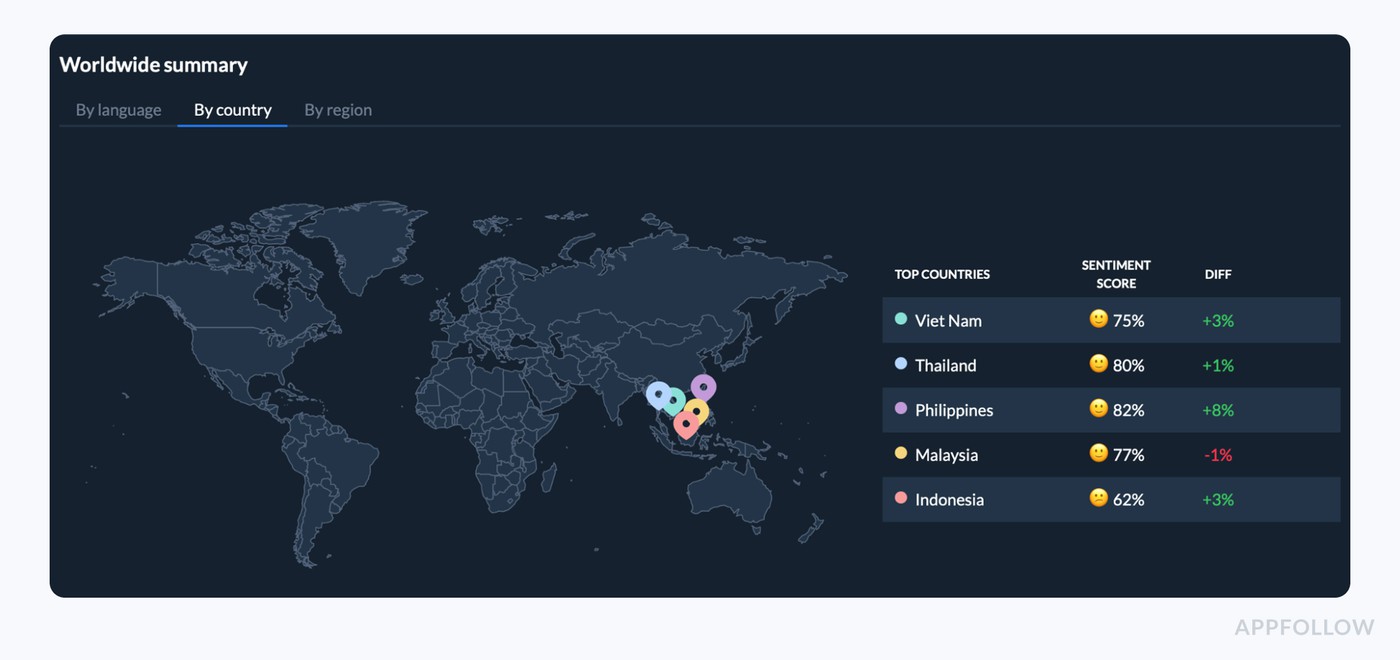Image resolution: width=1400 pixels, height=660 pixels.
Task: Click the pink Indonesia map pin
Action: pyautogui.click(x=686, y=423)
